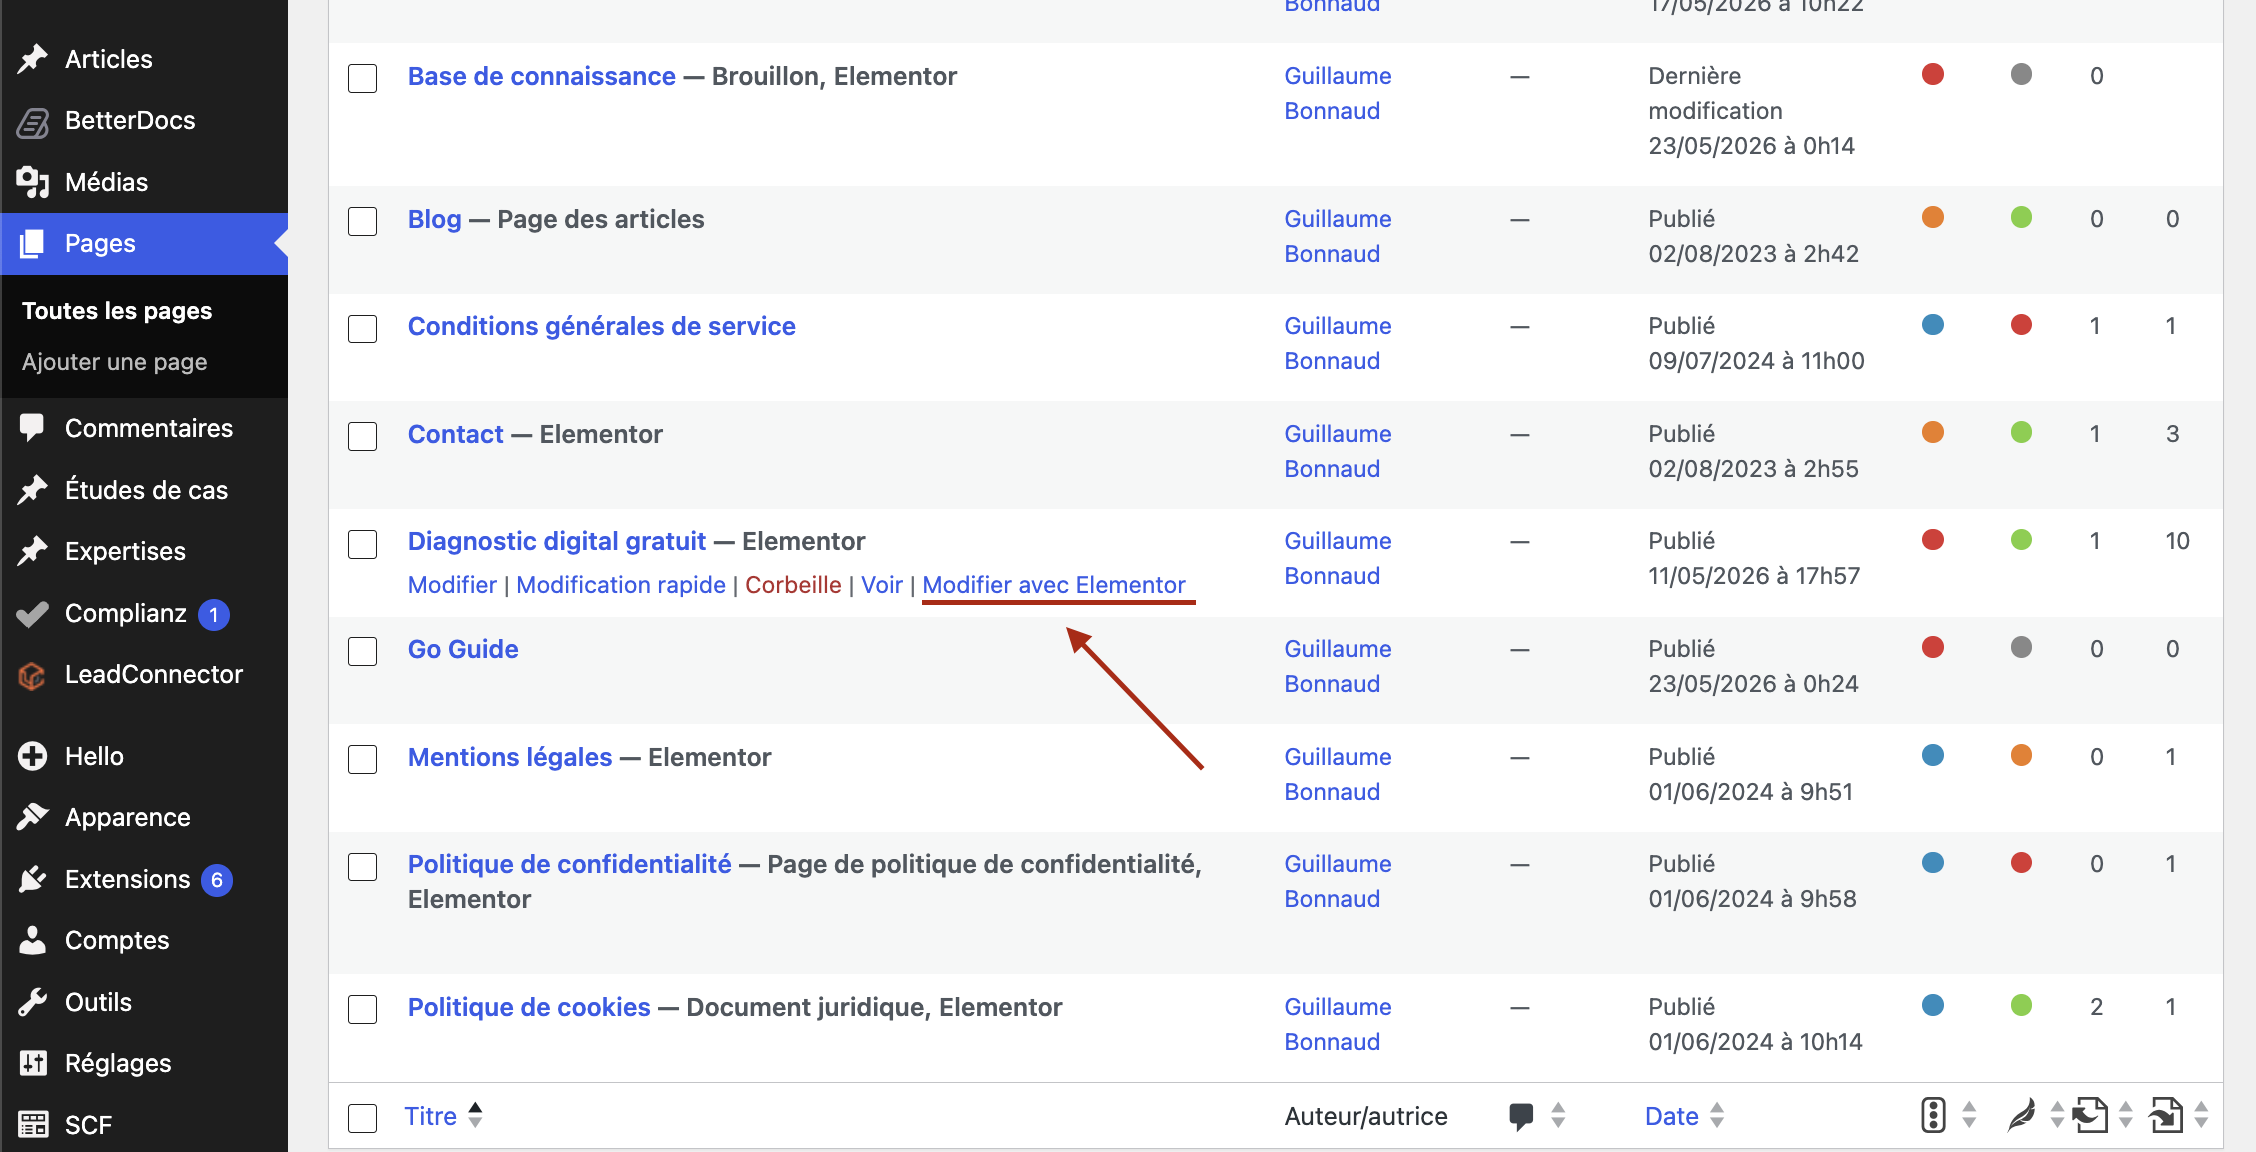Click the Apparence paintbrush icon
2256x1152 pixels.
[32, 817]
